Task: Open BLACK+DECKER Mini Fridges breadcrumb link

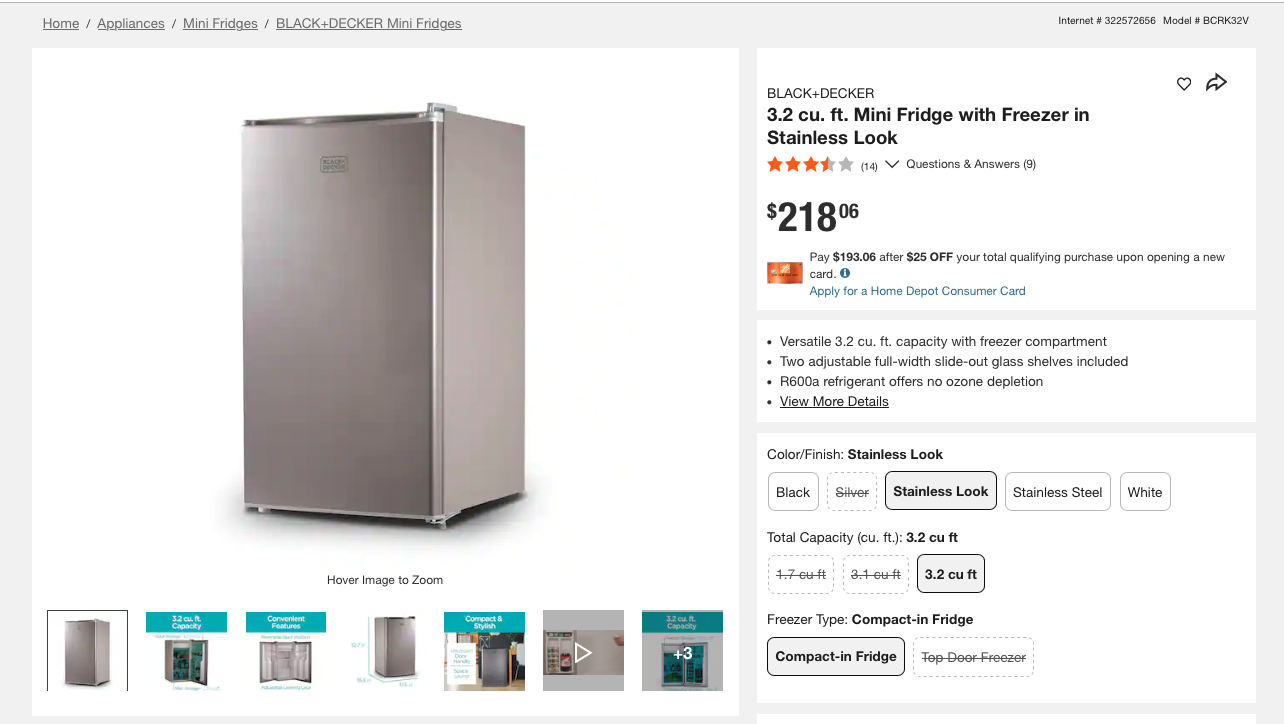Action: (x=368, y=23)
